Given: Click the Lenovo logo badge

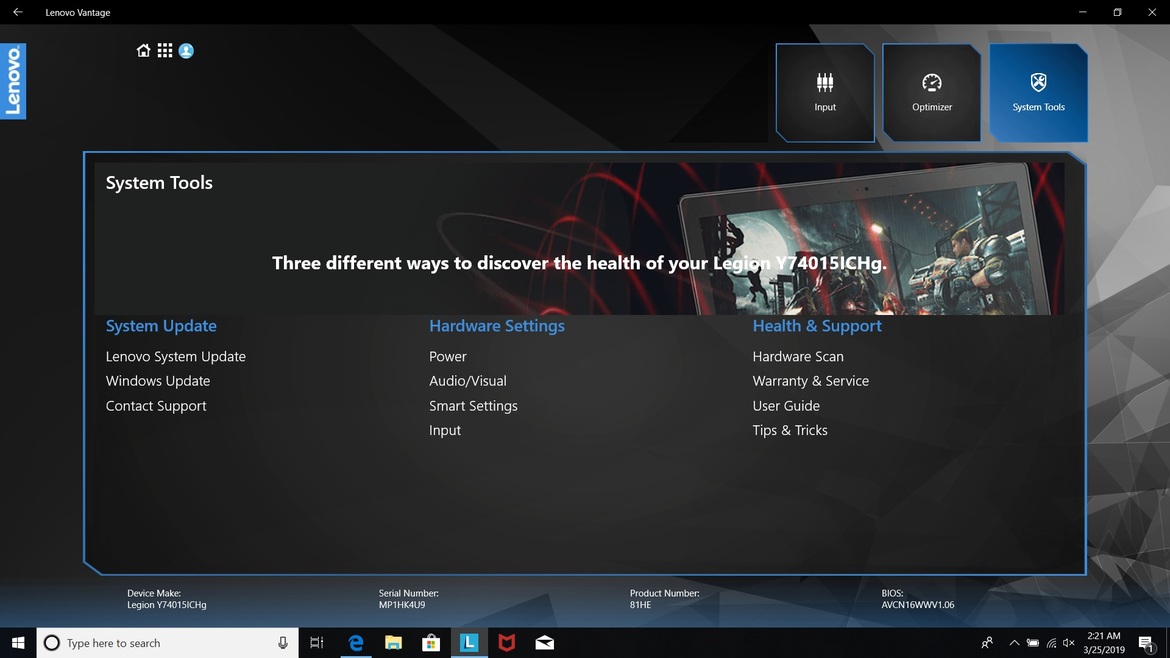Looking at the screenshot, I should (13, 81).
